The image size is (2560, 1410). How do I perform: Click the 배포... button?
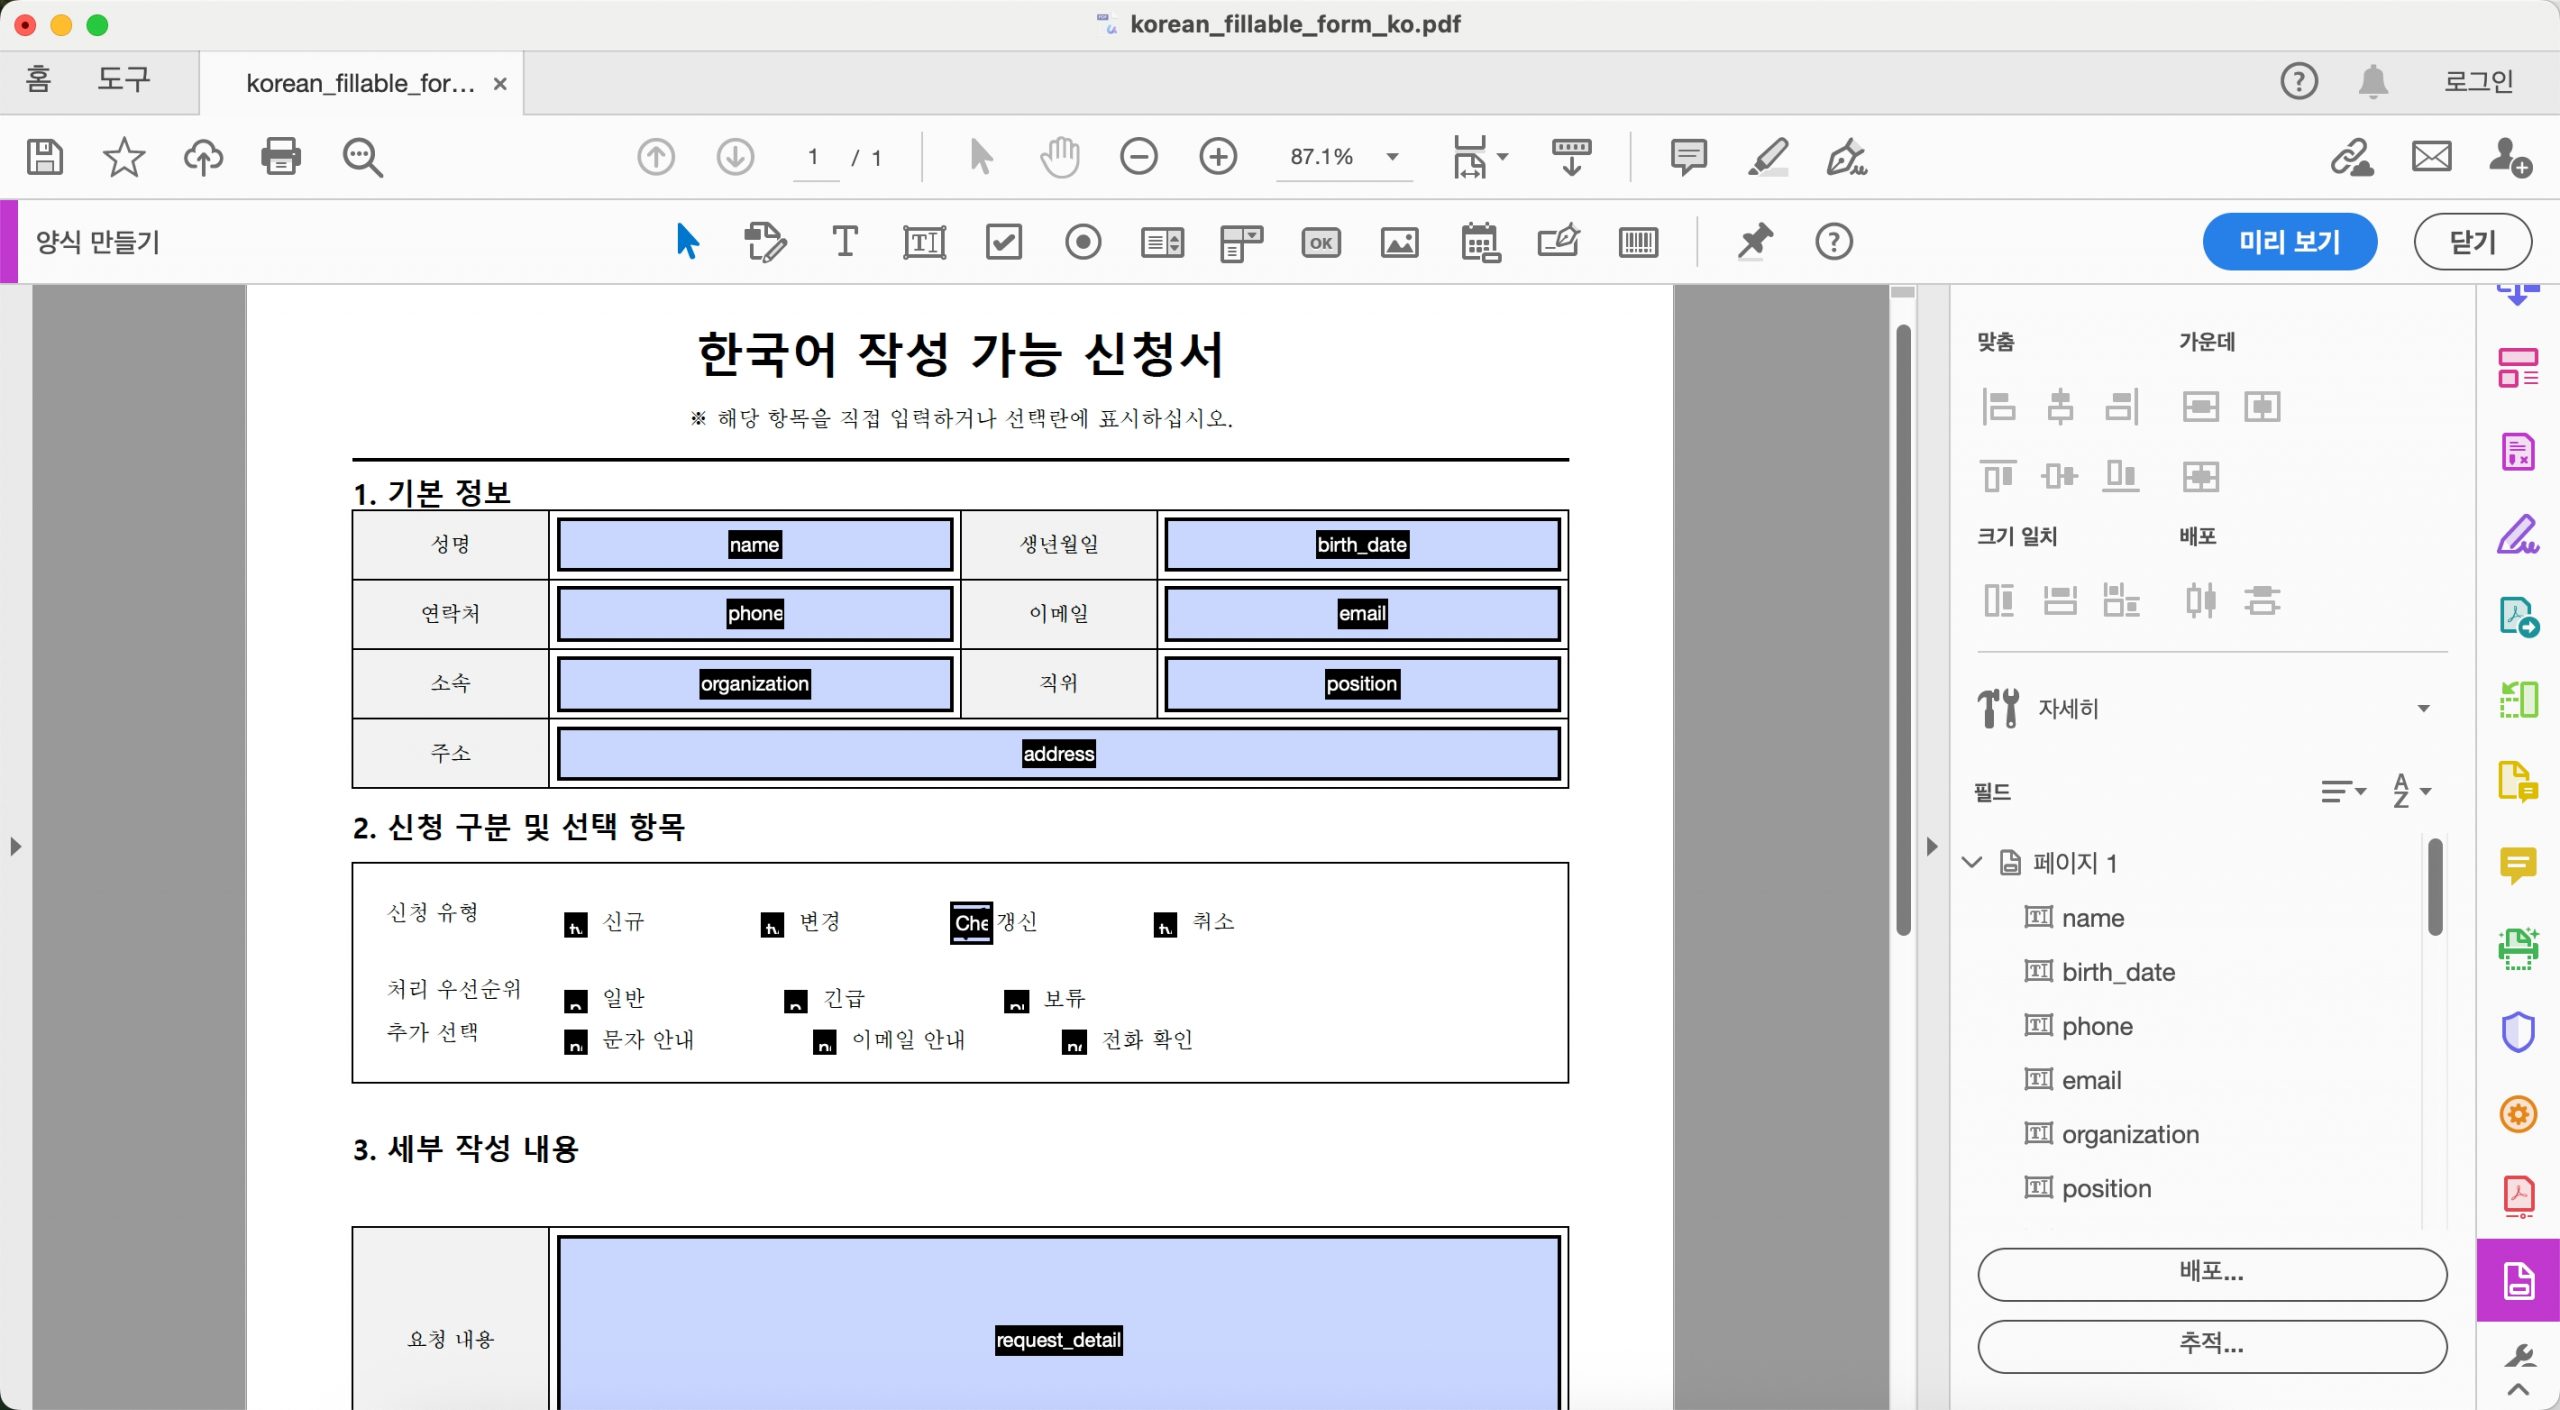coord(2211,1273)
